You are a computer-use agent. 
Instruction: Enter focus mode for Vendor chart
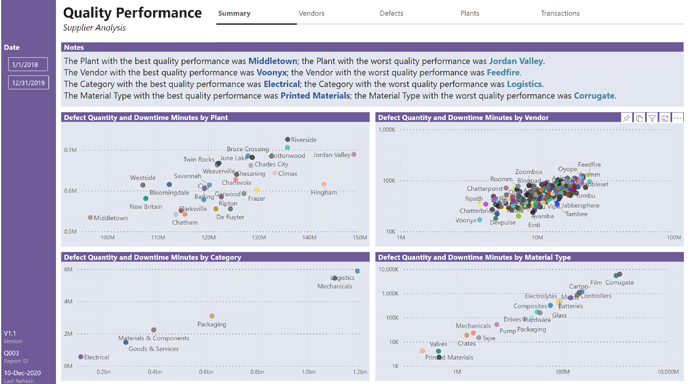click(665, 118)
